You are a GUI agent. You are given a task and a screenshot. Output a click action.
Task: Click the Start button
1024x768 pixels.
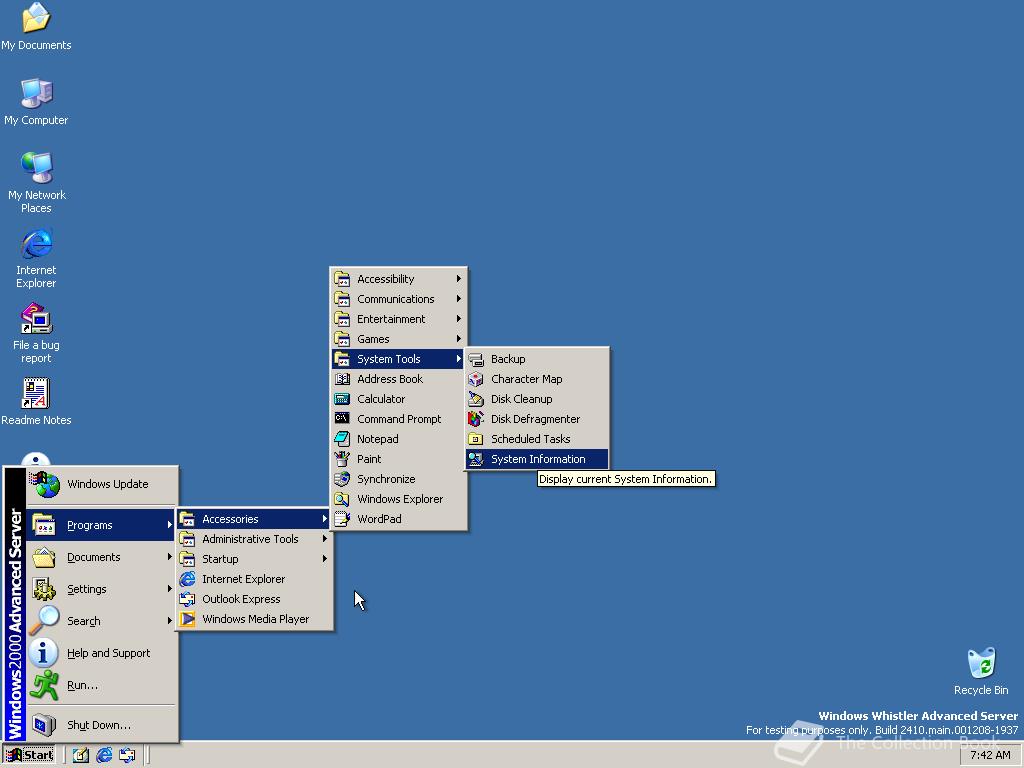[29, 755]
